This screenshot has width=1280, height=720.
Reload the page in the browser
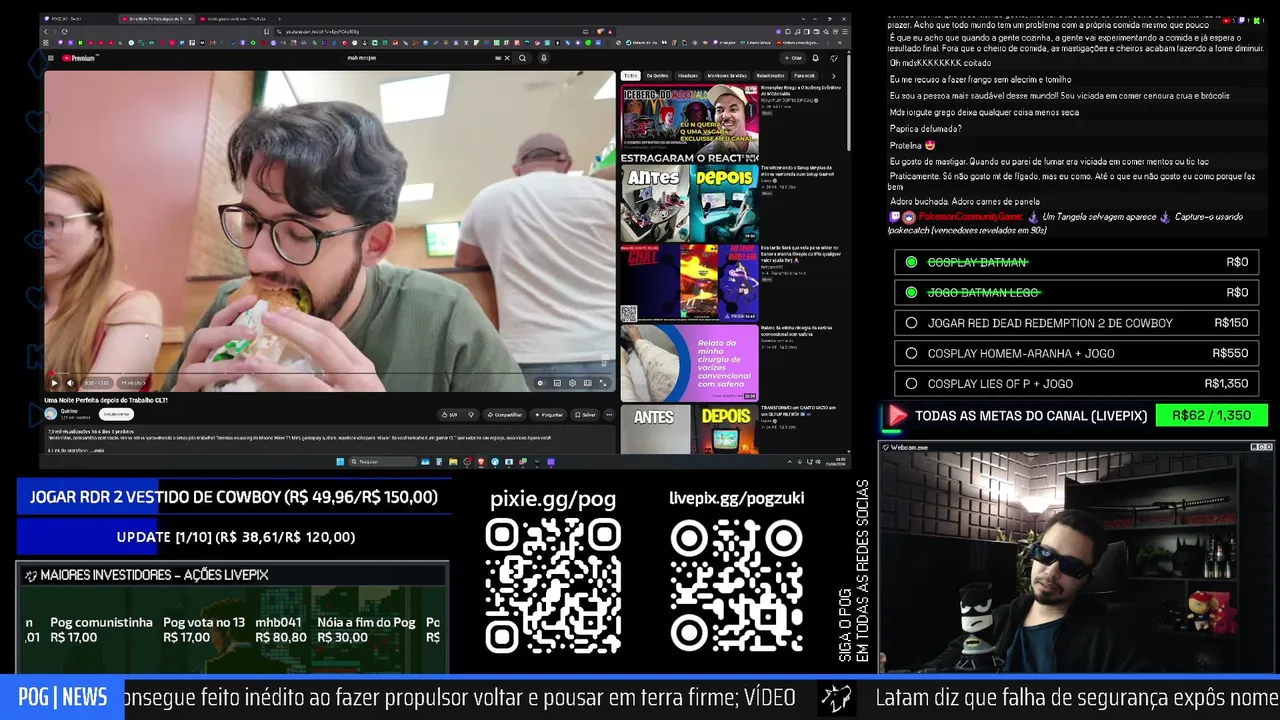(65, 32)
